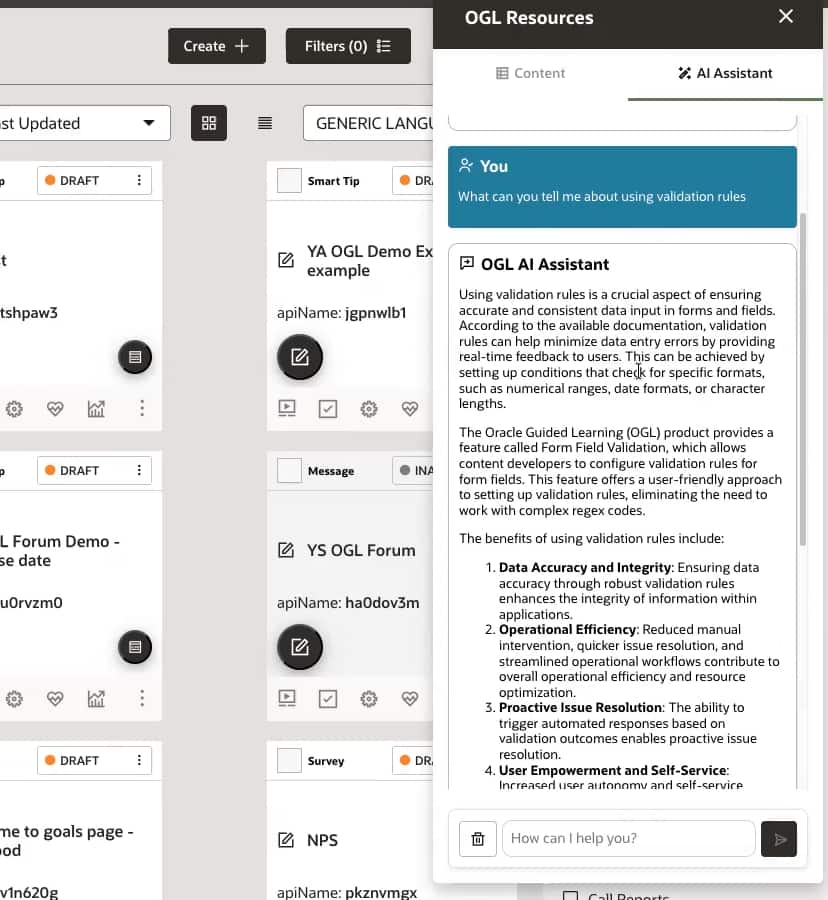This screenshot has height=900, width=828.
Task: Click the AI chat panel scrollbar
Action: pyautogui.click(x=803, y=379)
